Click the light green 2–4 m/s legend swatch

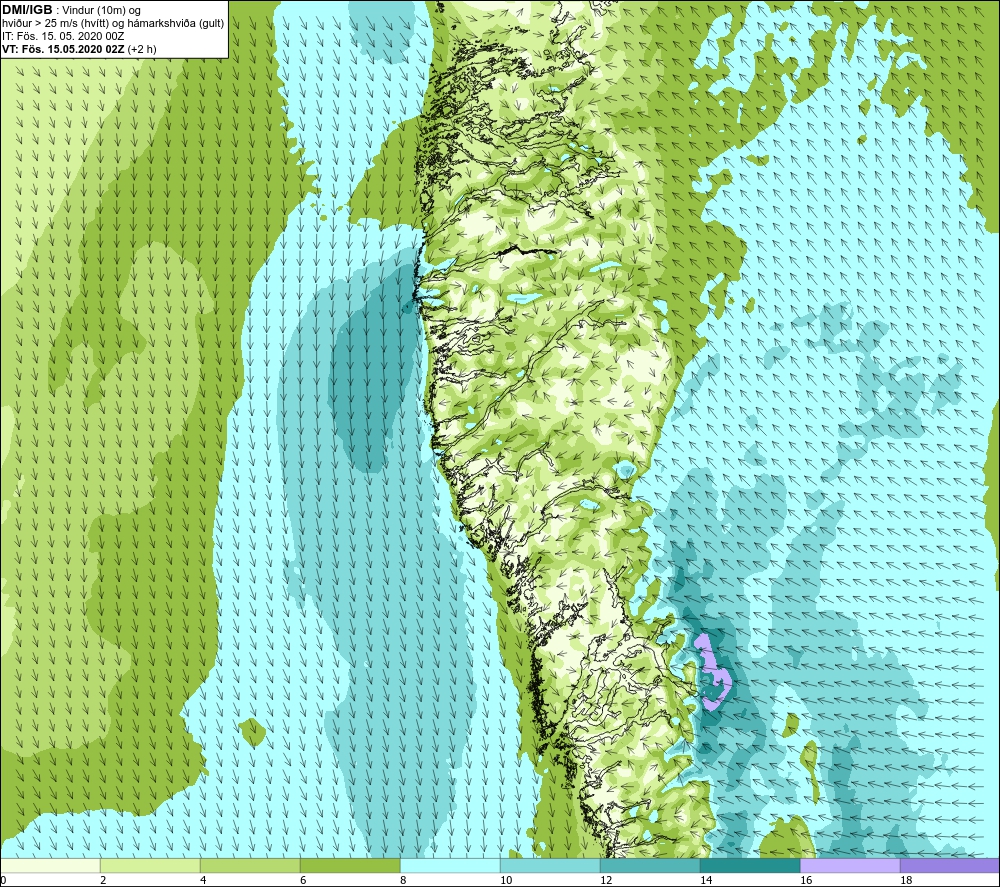click(151, 865)
